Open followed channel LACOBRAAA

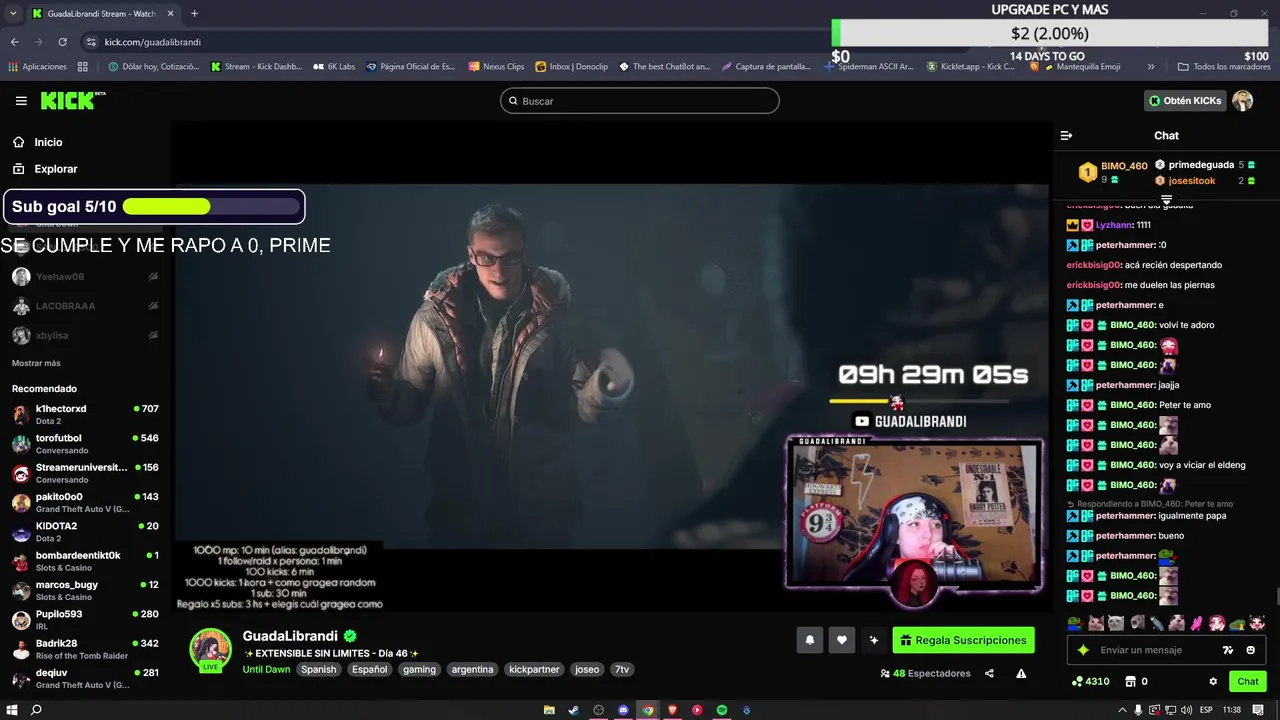click(x=85, y=306)
